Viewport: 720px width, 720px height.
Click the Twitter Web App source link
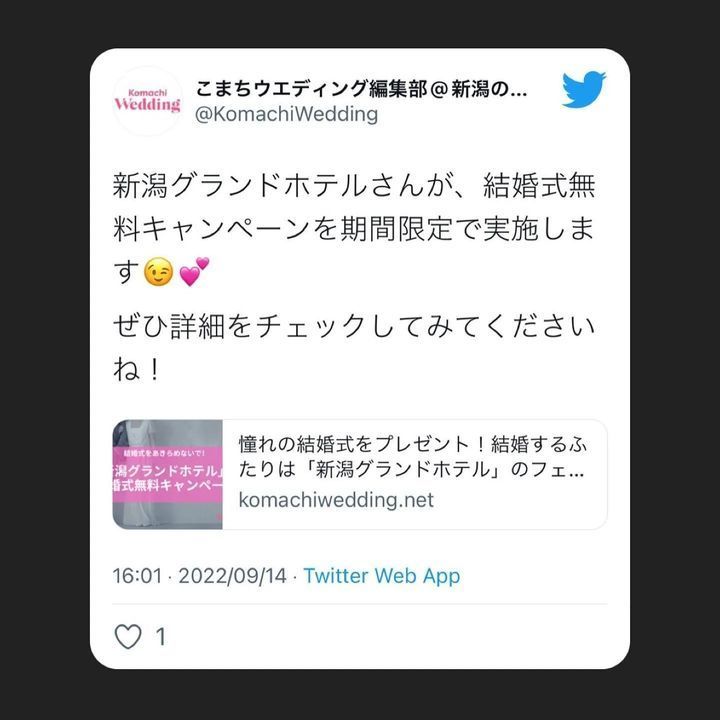(x=382, y=576)
